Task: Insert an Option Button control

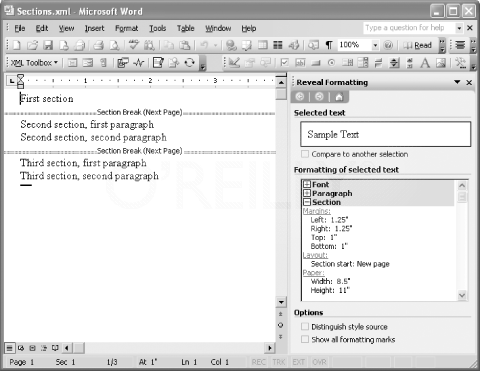Action: tap(331, 63)
